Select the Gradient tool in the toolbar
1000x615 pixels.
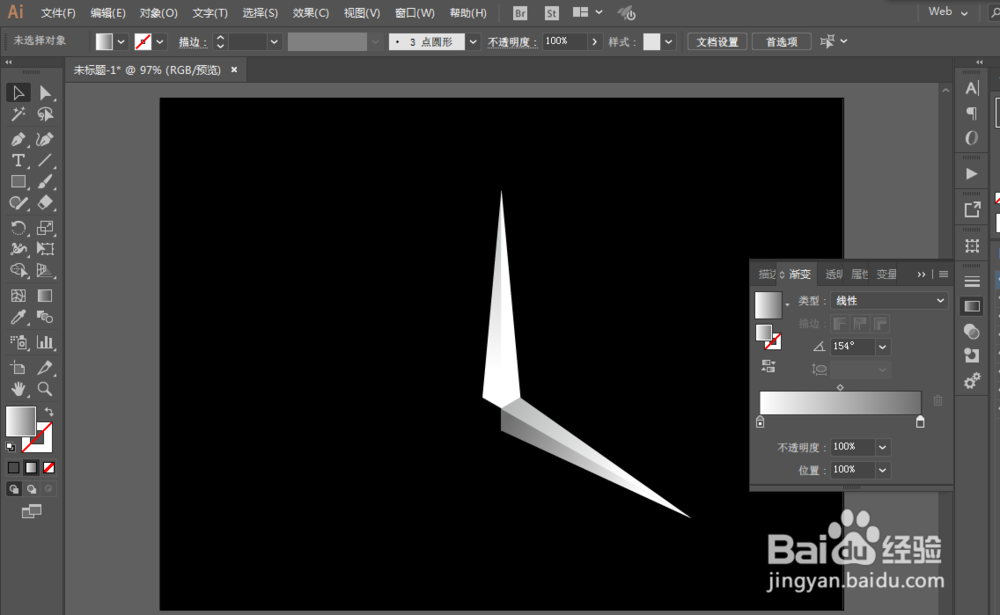tap(44, 295)
